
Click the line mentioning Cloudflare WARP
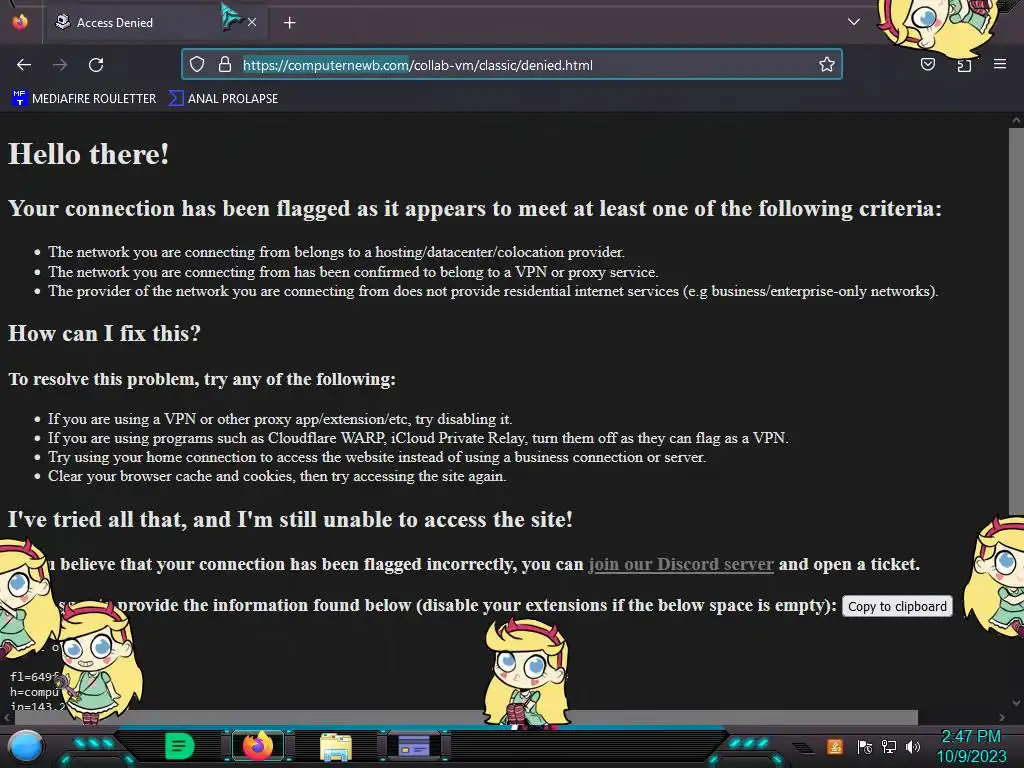(x=418, y=438)
